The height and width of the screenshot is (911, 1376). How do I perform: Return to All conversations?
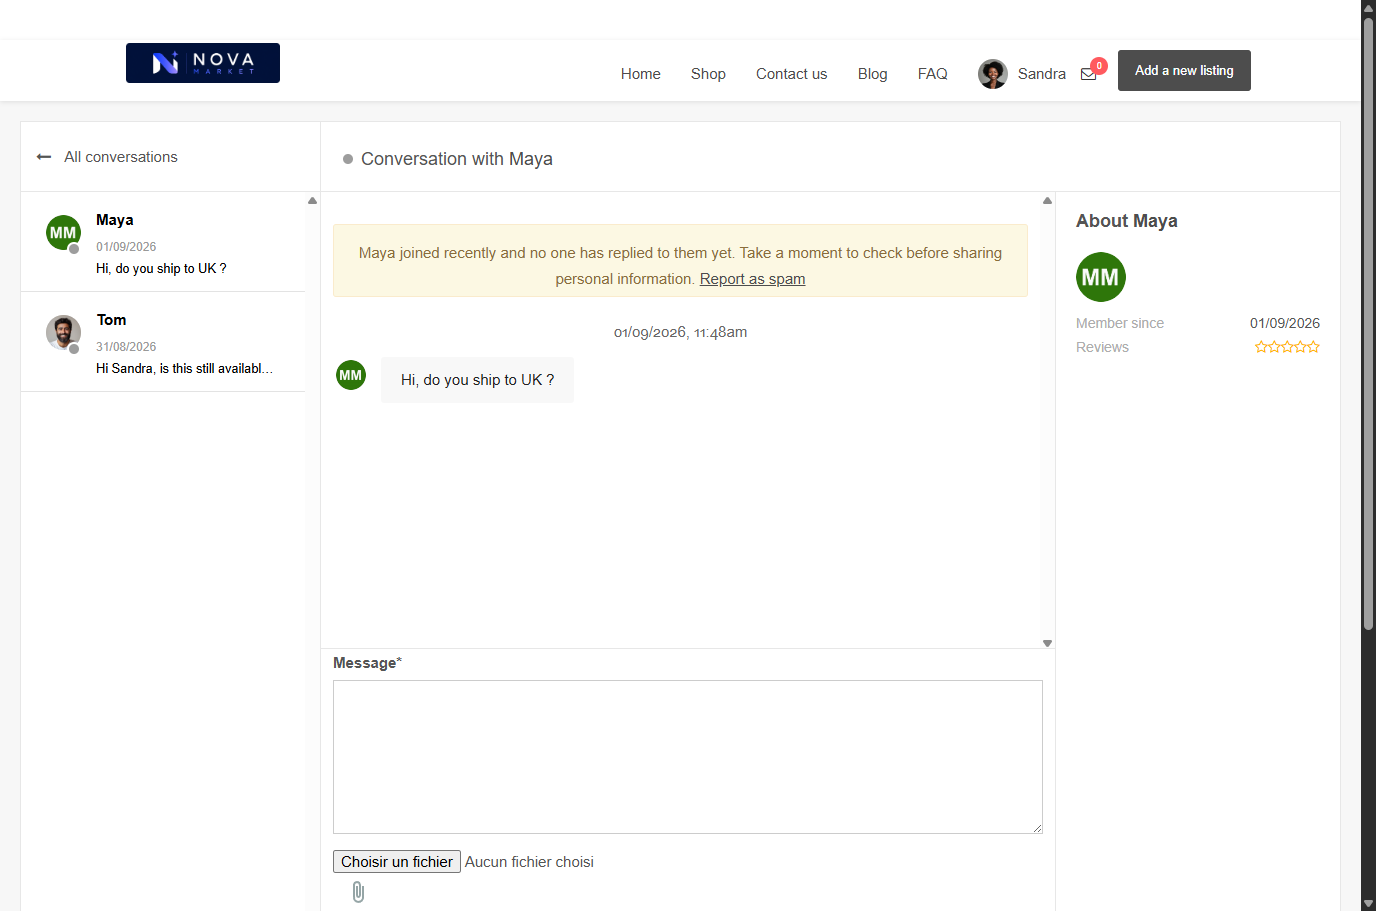tap(121, 157)
